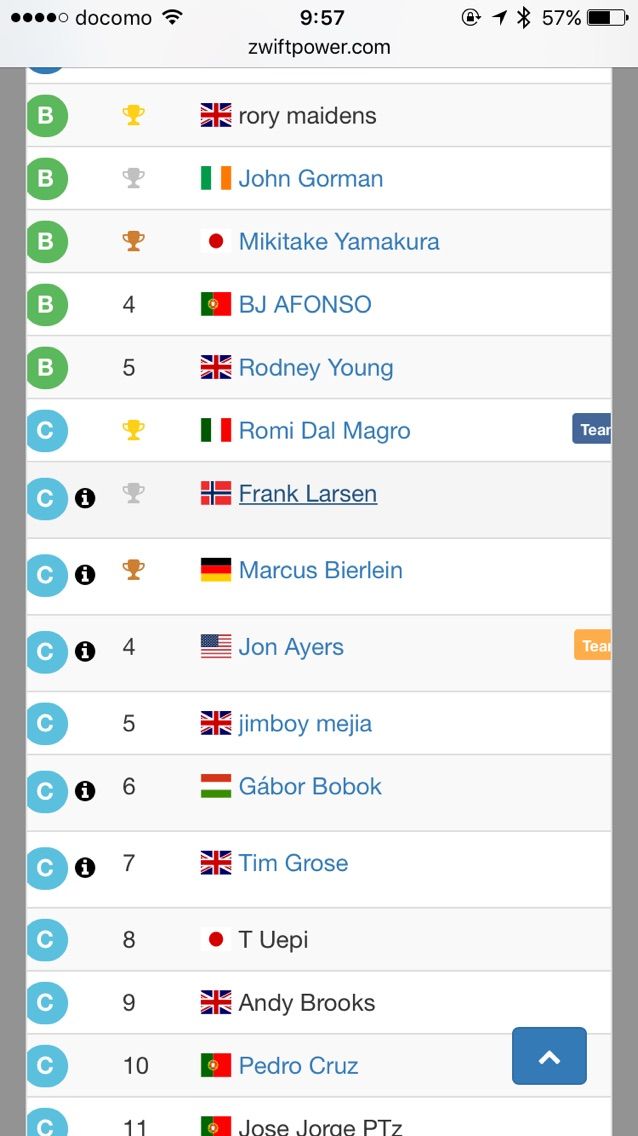Tap the zwiftpower.com address bar
This screenshot has height=1136, width=638.
pos(319,48)
